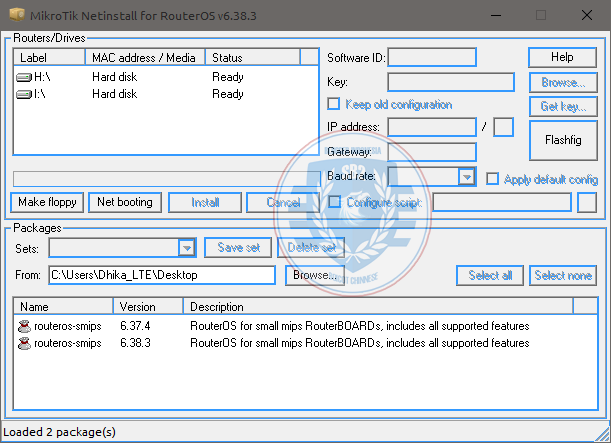
Task: Click into the IP address field
Action: [432, 127]
